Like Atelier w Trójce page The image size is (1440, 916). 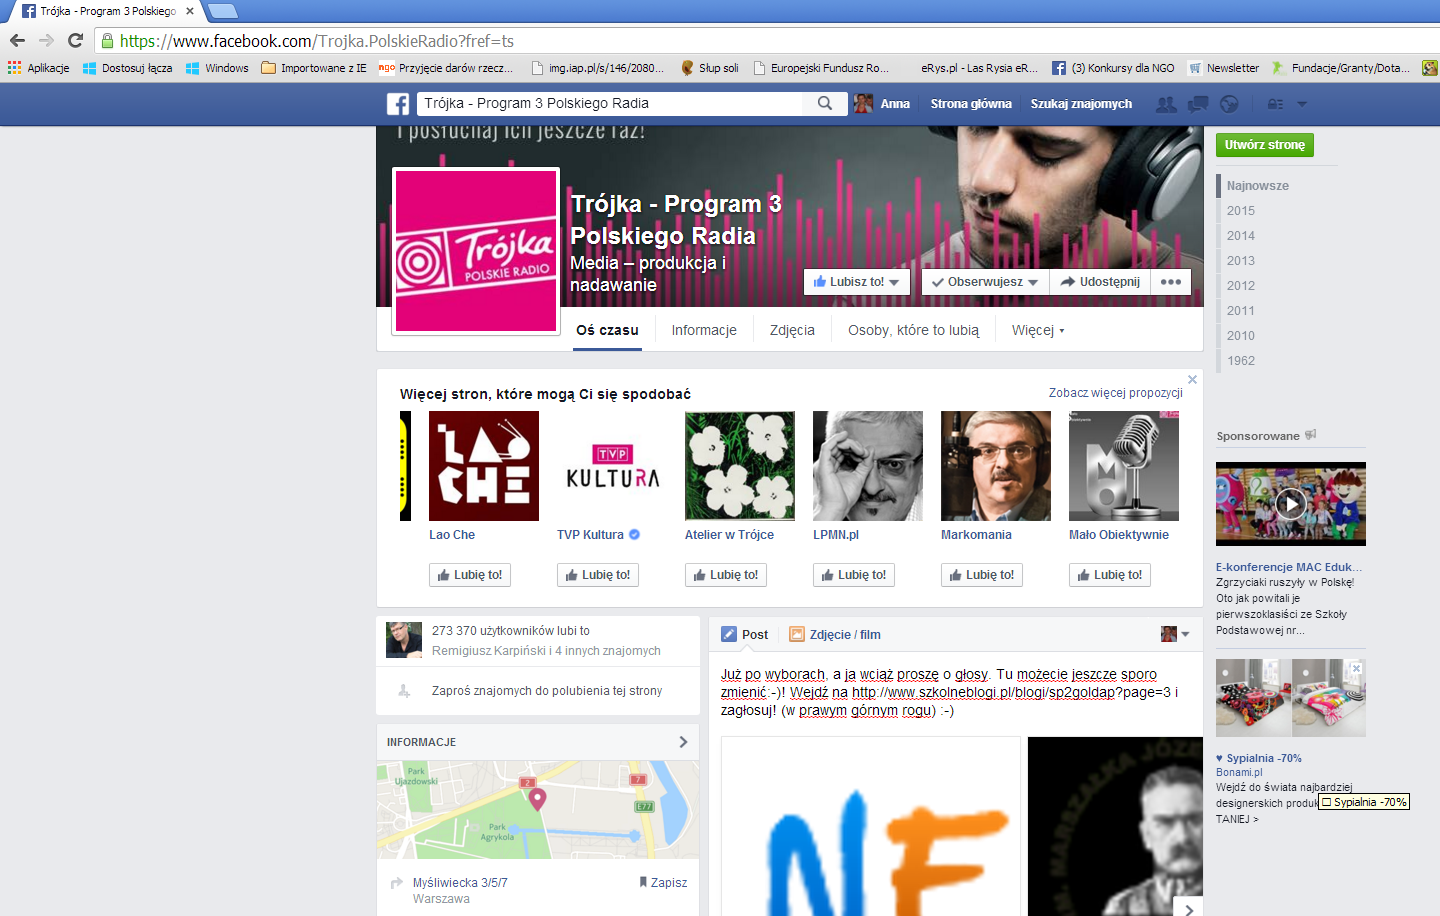pyautogui.click(x=726, y=575)
